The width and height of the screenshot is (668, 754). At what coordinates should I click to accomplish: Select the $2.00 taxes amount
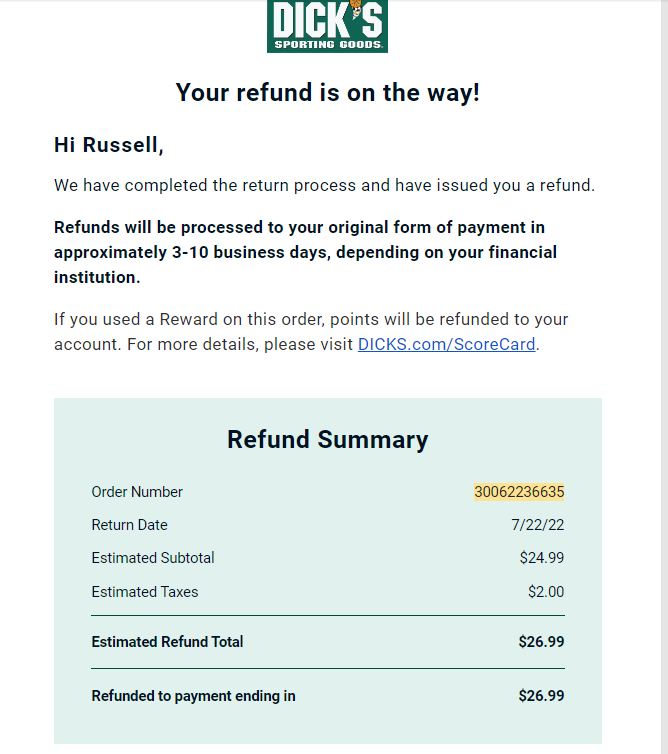pyautogui.click(x=546, y=591)
